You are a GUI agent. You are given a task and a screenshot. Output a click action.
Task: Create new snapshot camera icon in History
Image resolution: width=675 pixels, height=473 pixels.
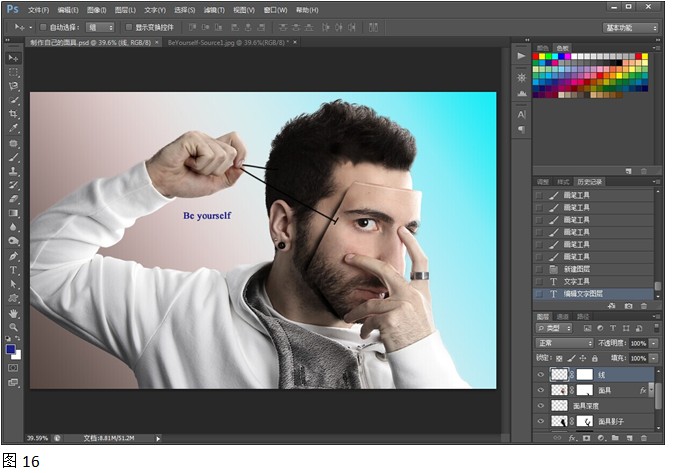coord(629,306)
